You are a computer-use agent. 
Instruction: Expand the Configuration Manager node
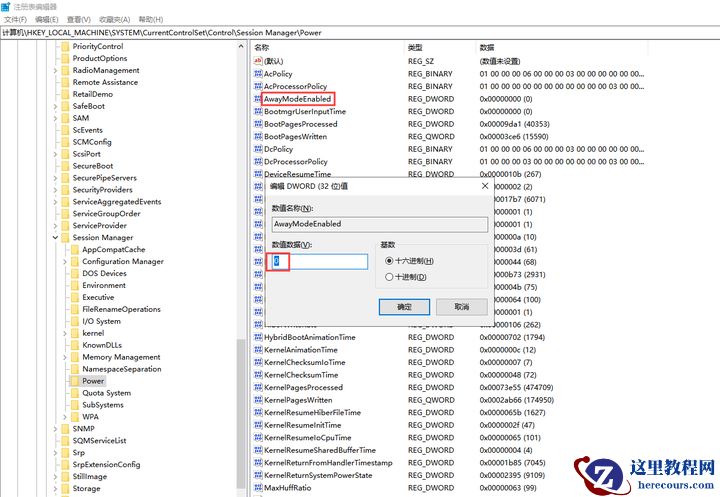65,261
